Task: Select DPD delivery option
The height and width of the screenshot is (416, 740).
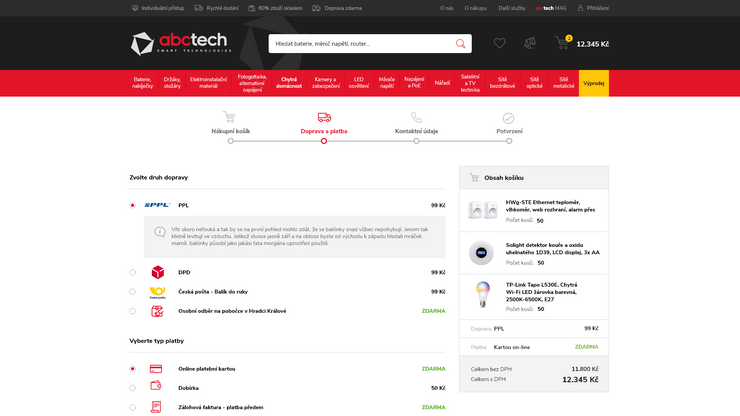Action: point(132,272)
